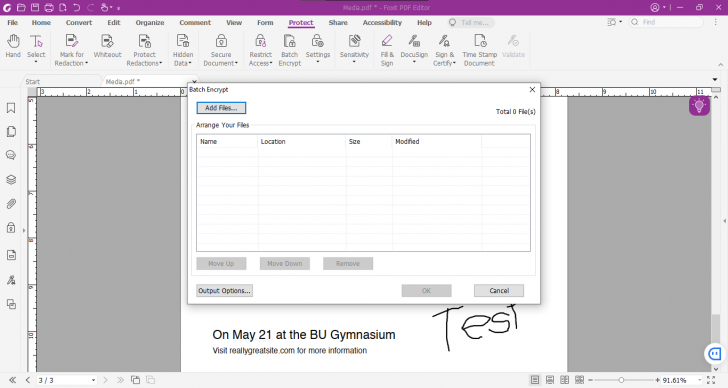The height and width of the screenshot is (388, 728).
Task: Switch to single page view
Action: point(535,380)
